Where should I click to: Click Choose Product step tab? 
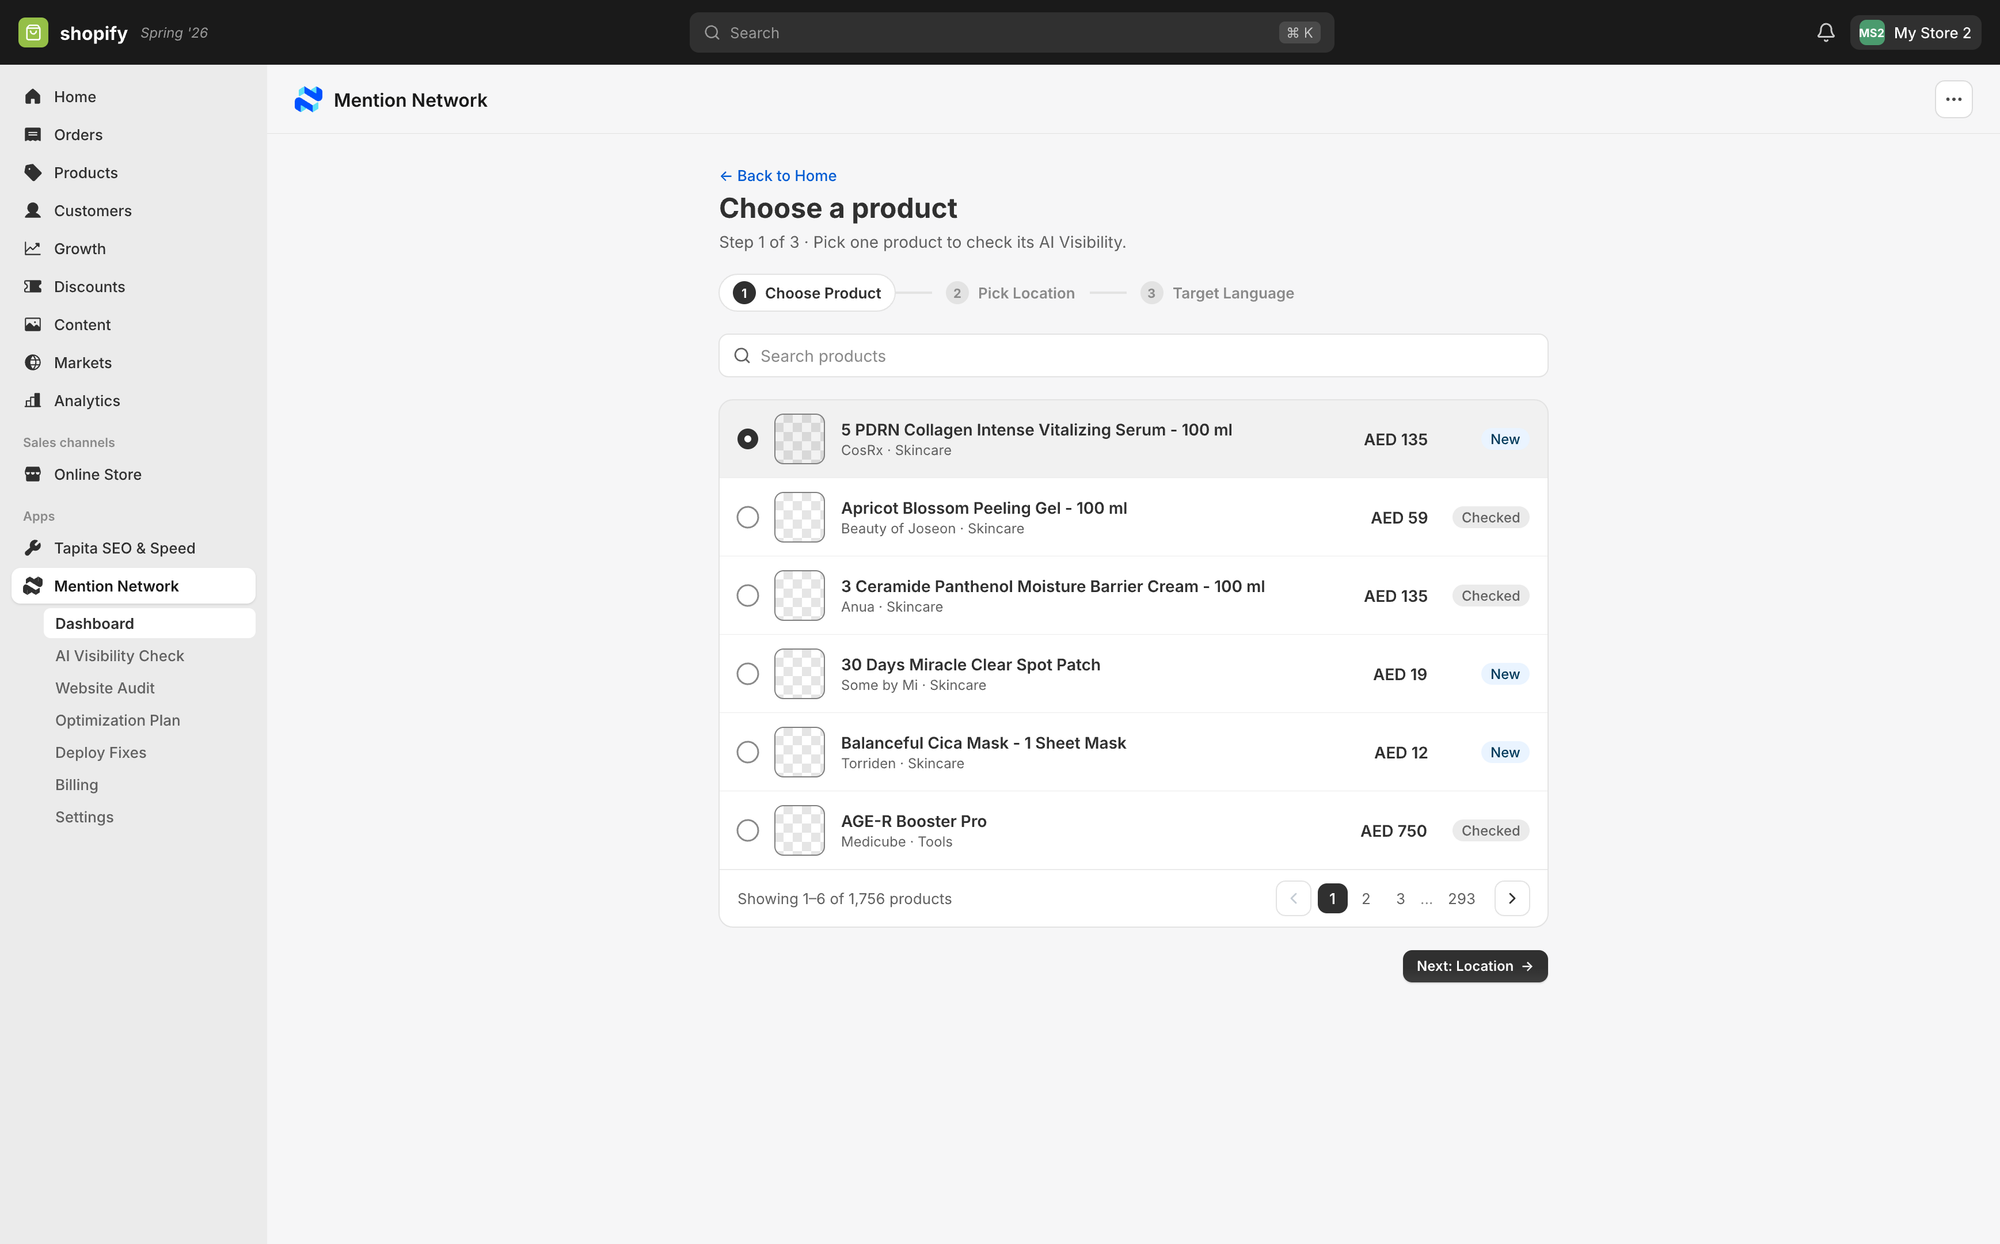(x=807, y=293)
